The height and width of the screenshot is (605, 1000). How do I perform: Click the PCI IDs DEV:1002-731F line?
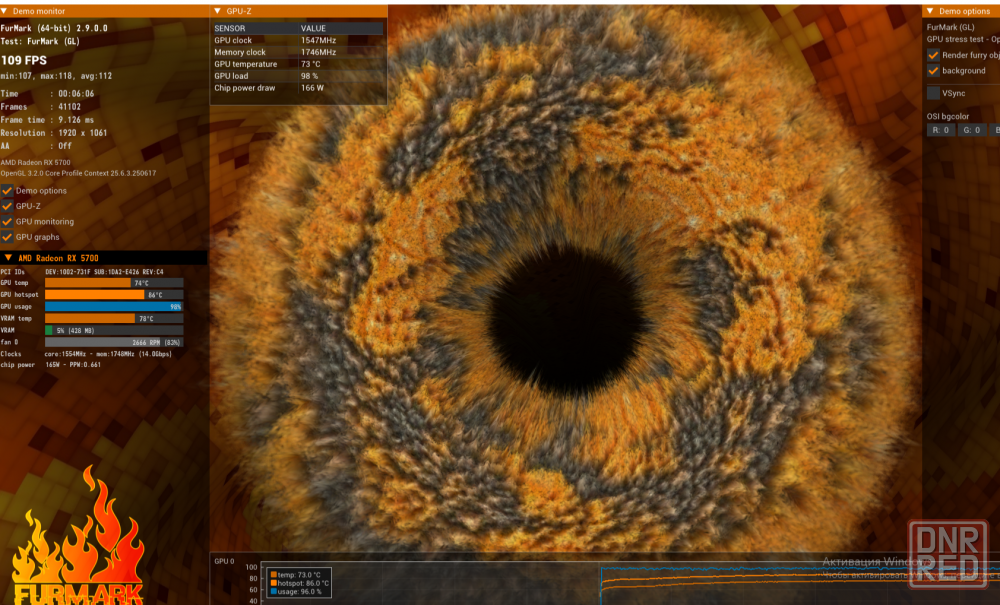(x=82, y=272)
